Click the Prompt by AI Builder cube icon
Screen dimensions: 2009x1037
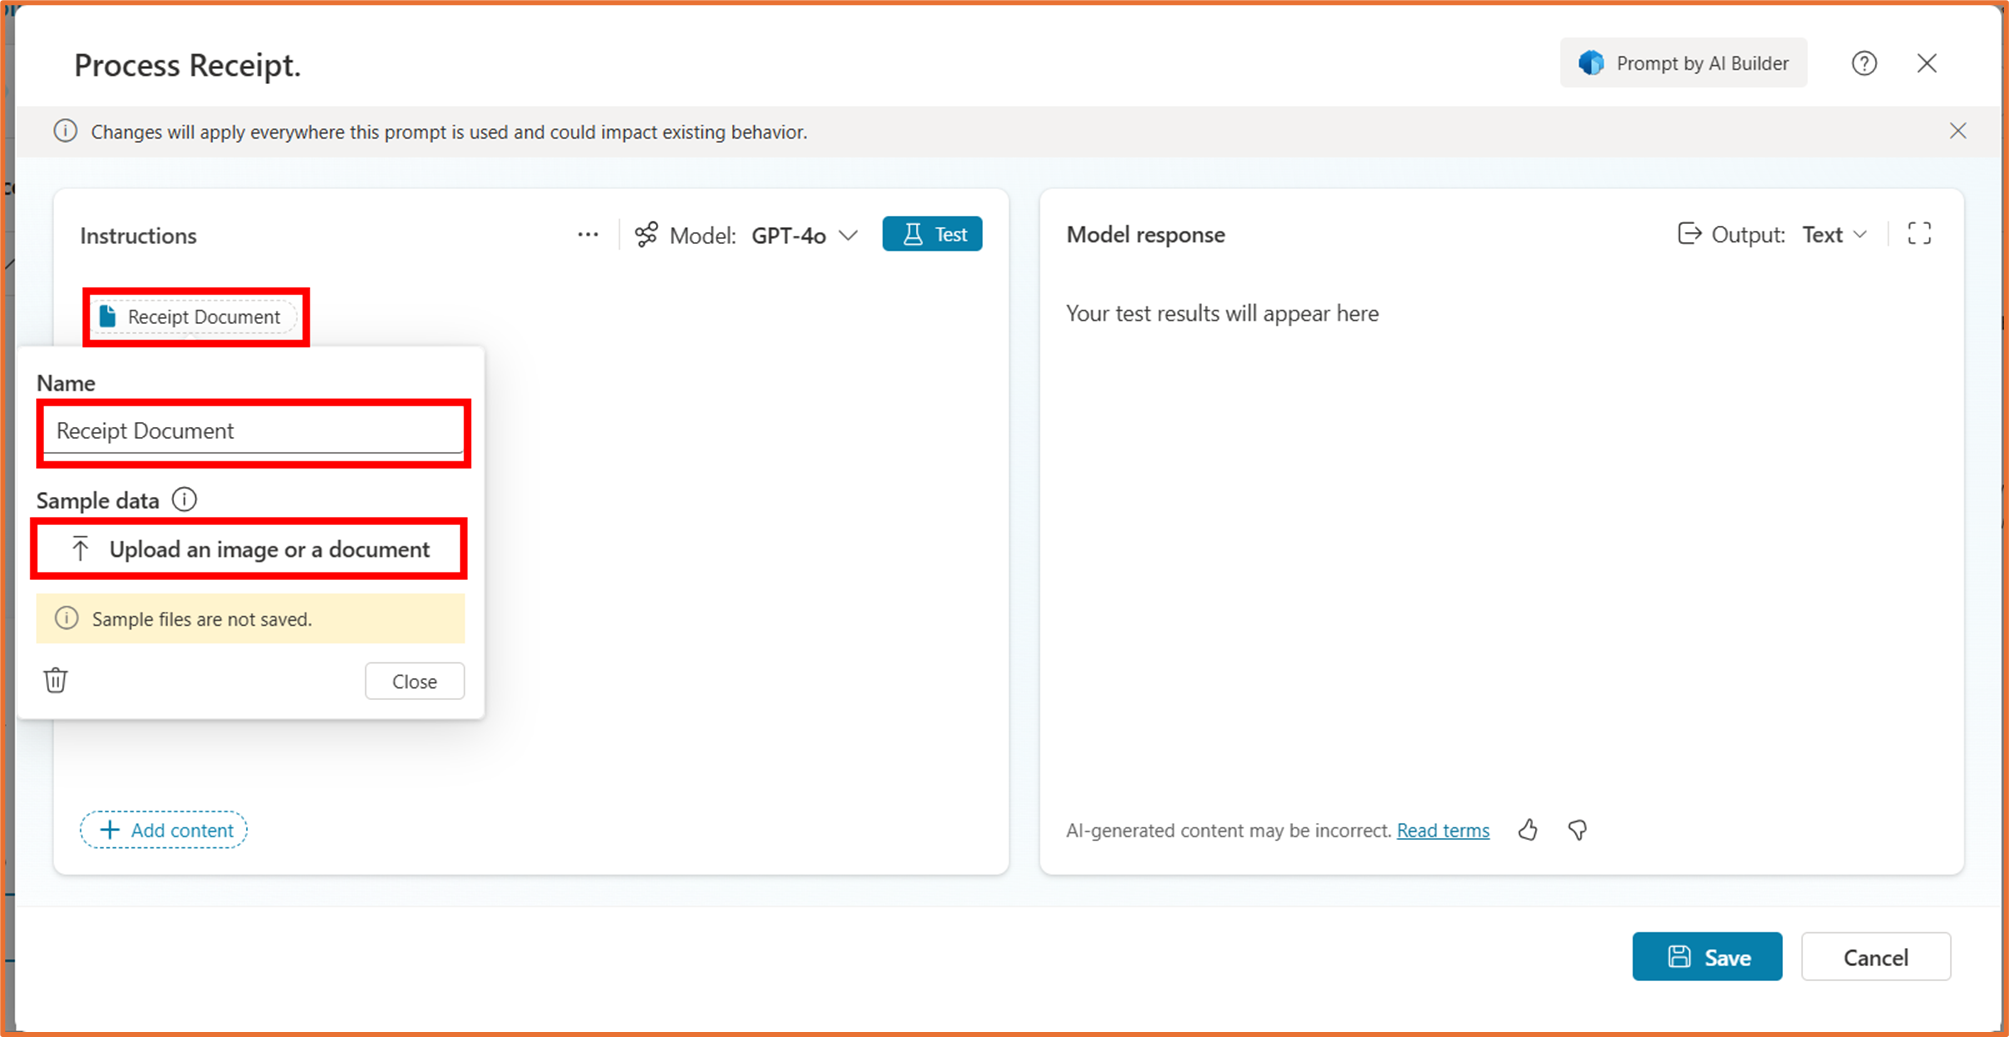pos(1590,62)
